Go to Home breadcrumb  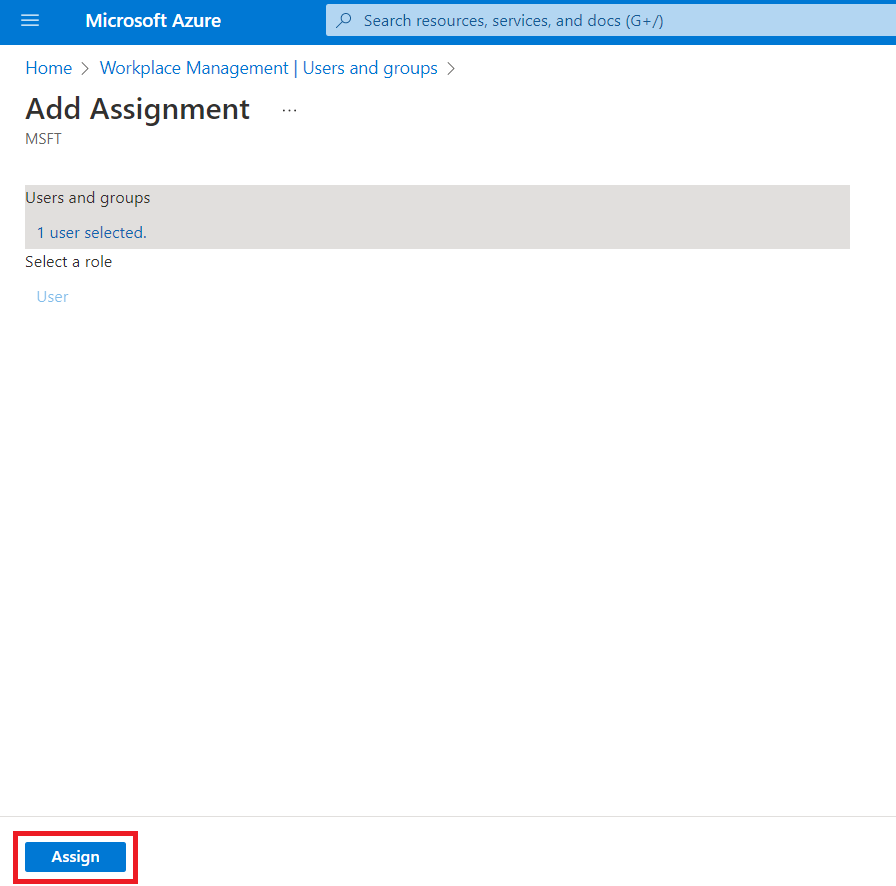tap(49, 68)
